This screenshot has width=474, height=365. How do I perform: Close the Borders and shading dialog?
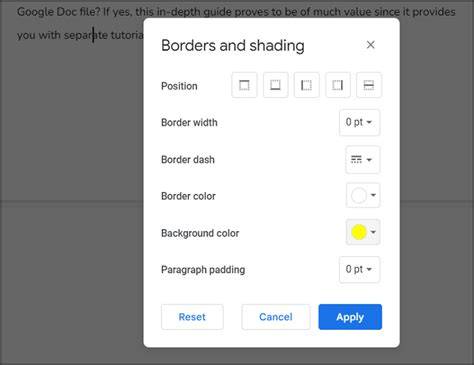pyautogui.click(x=370, y=45)
